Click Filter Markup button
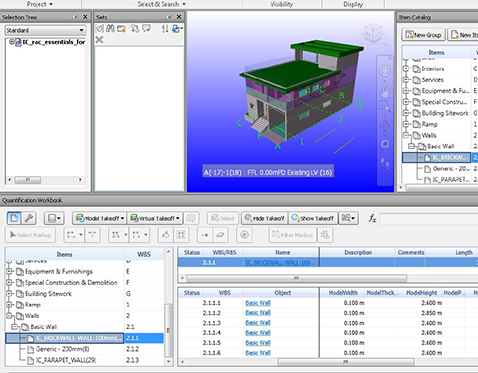Image resolution: width=478 pixels, height=373 pixels. click(x=293, y=235)
